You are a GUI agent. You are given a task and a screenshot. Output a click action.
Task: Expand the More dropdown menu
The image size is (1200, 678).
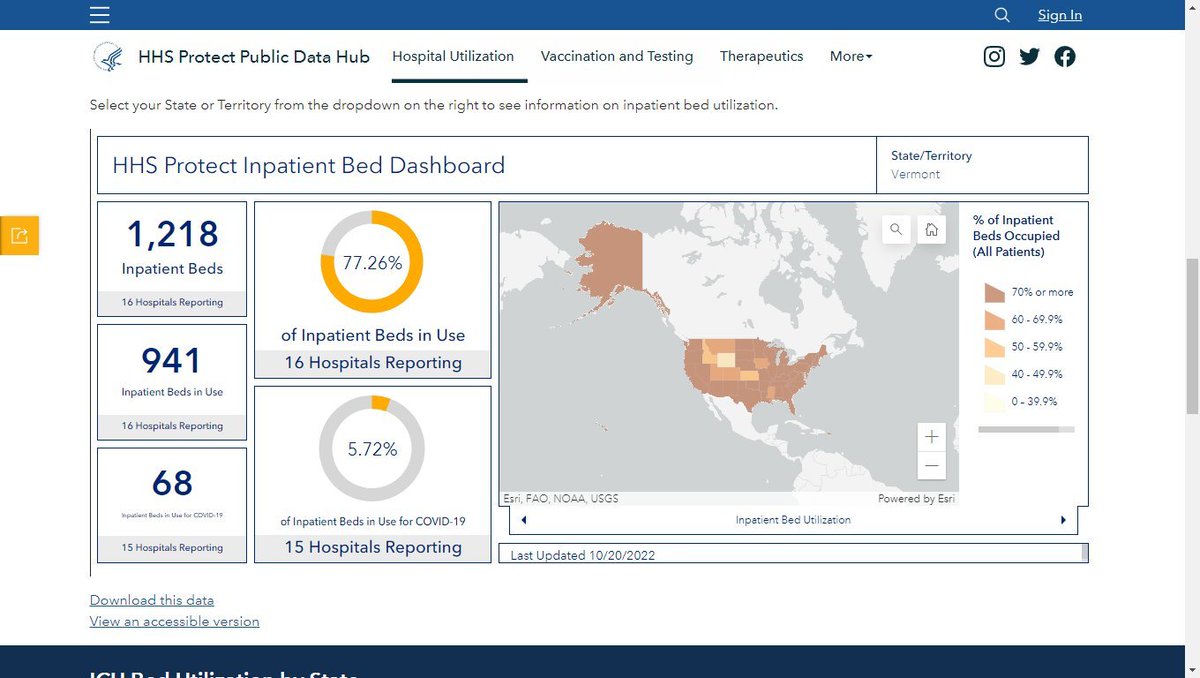851,57
